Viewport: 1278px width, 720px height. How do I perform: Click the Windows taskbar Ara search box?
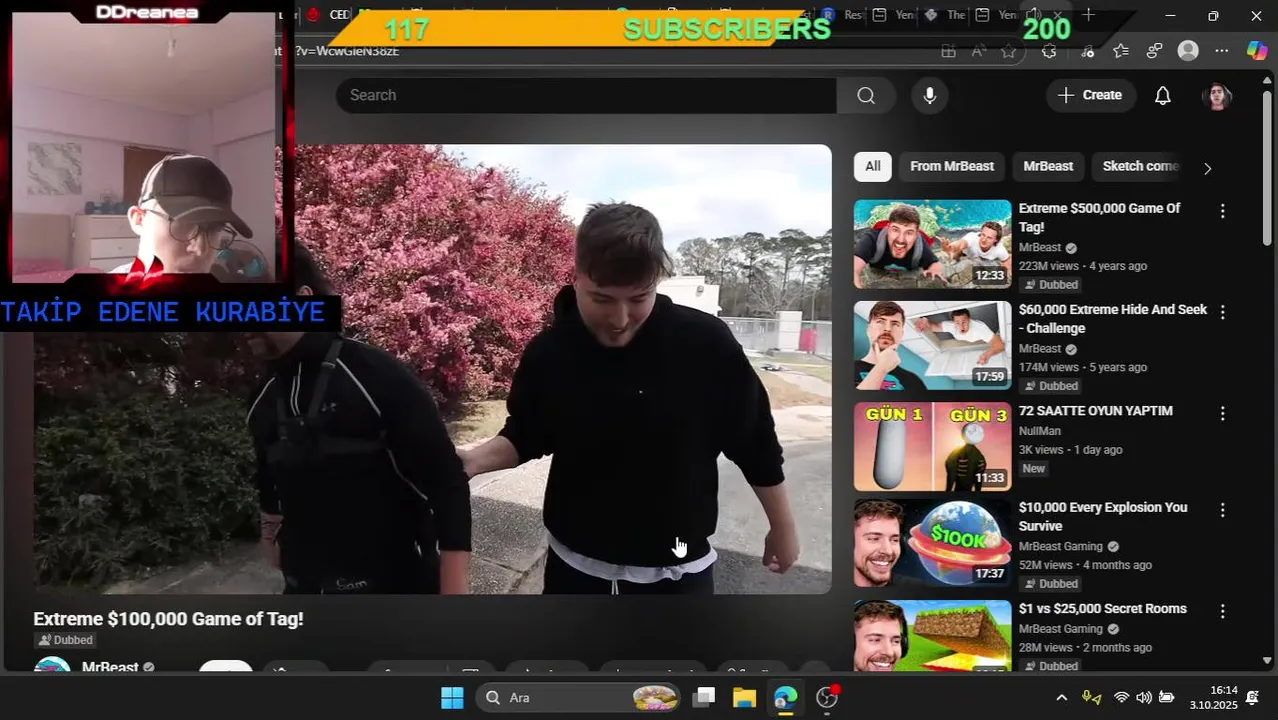tap(578, 697)
